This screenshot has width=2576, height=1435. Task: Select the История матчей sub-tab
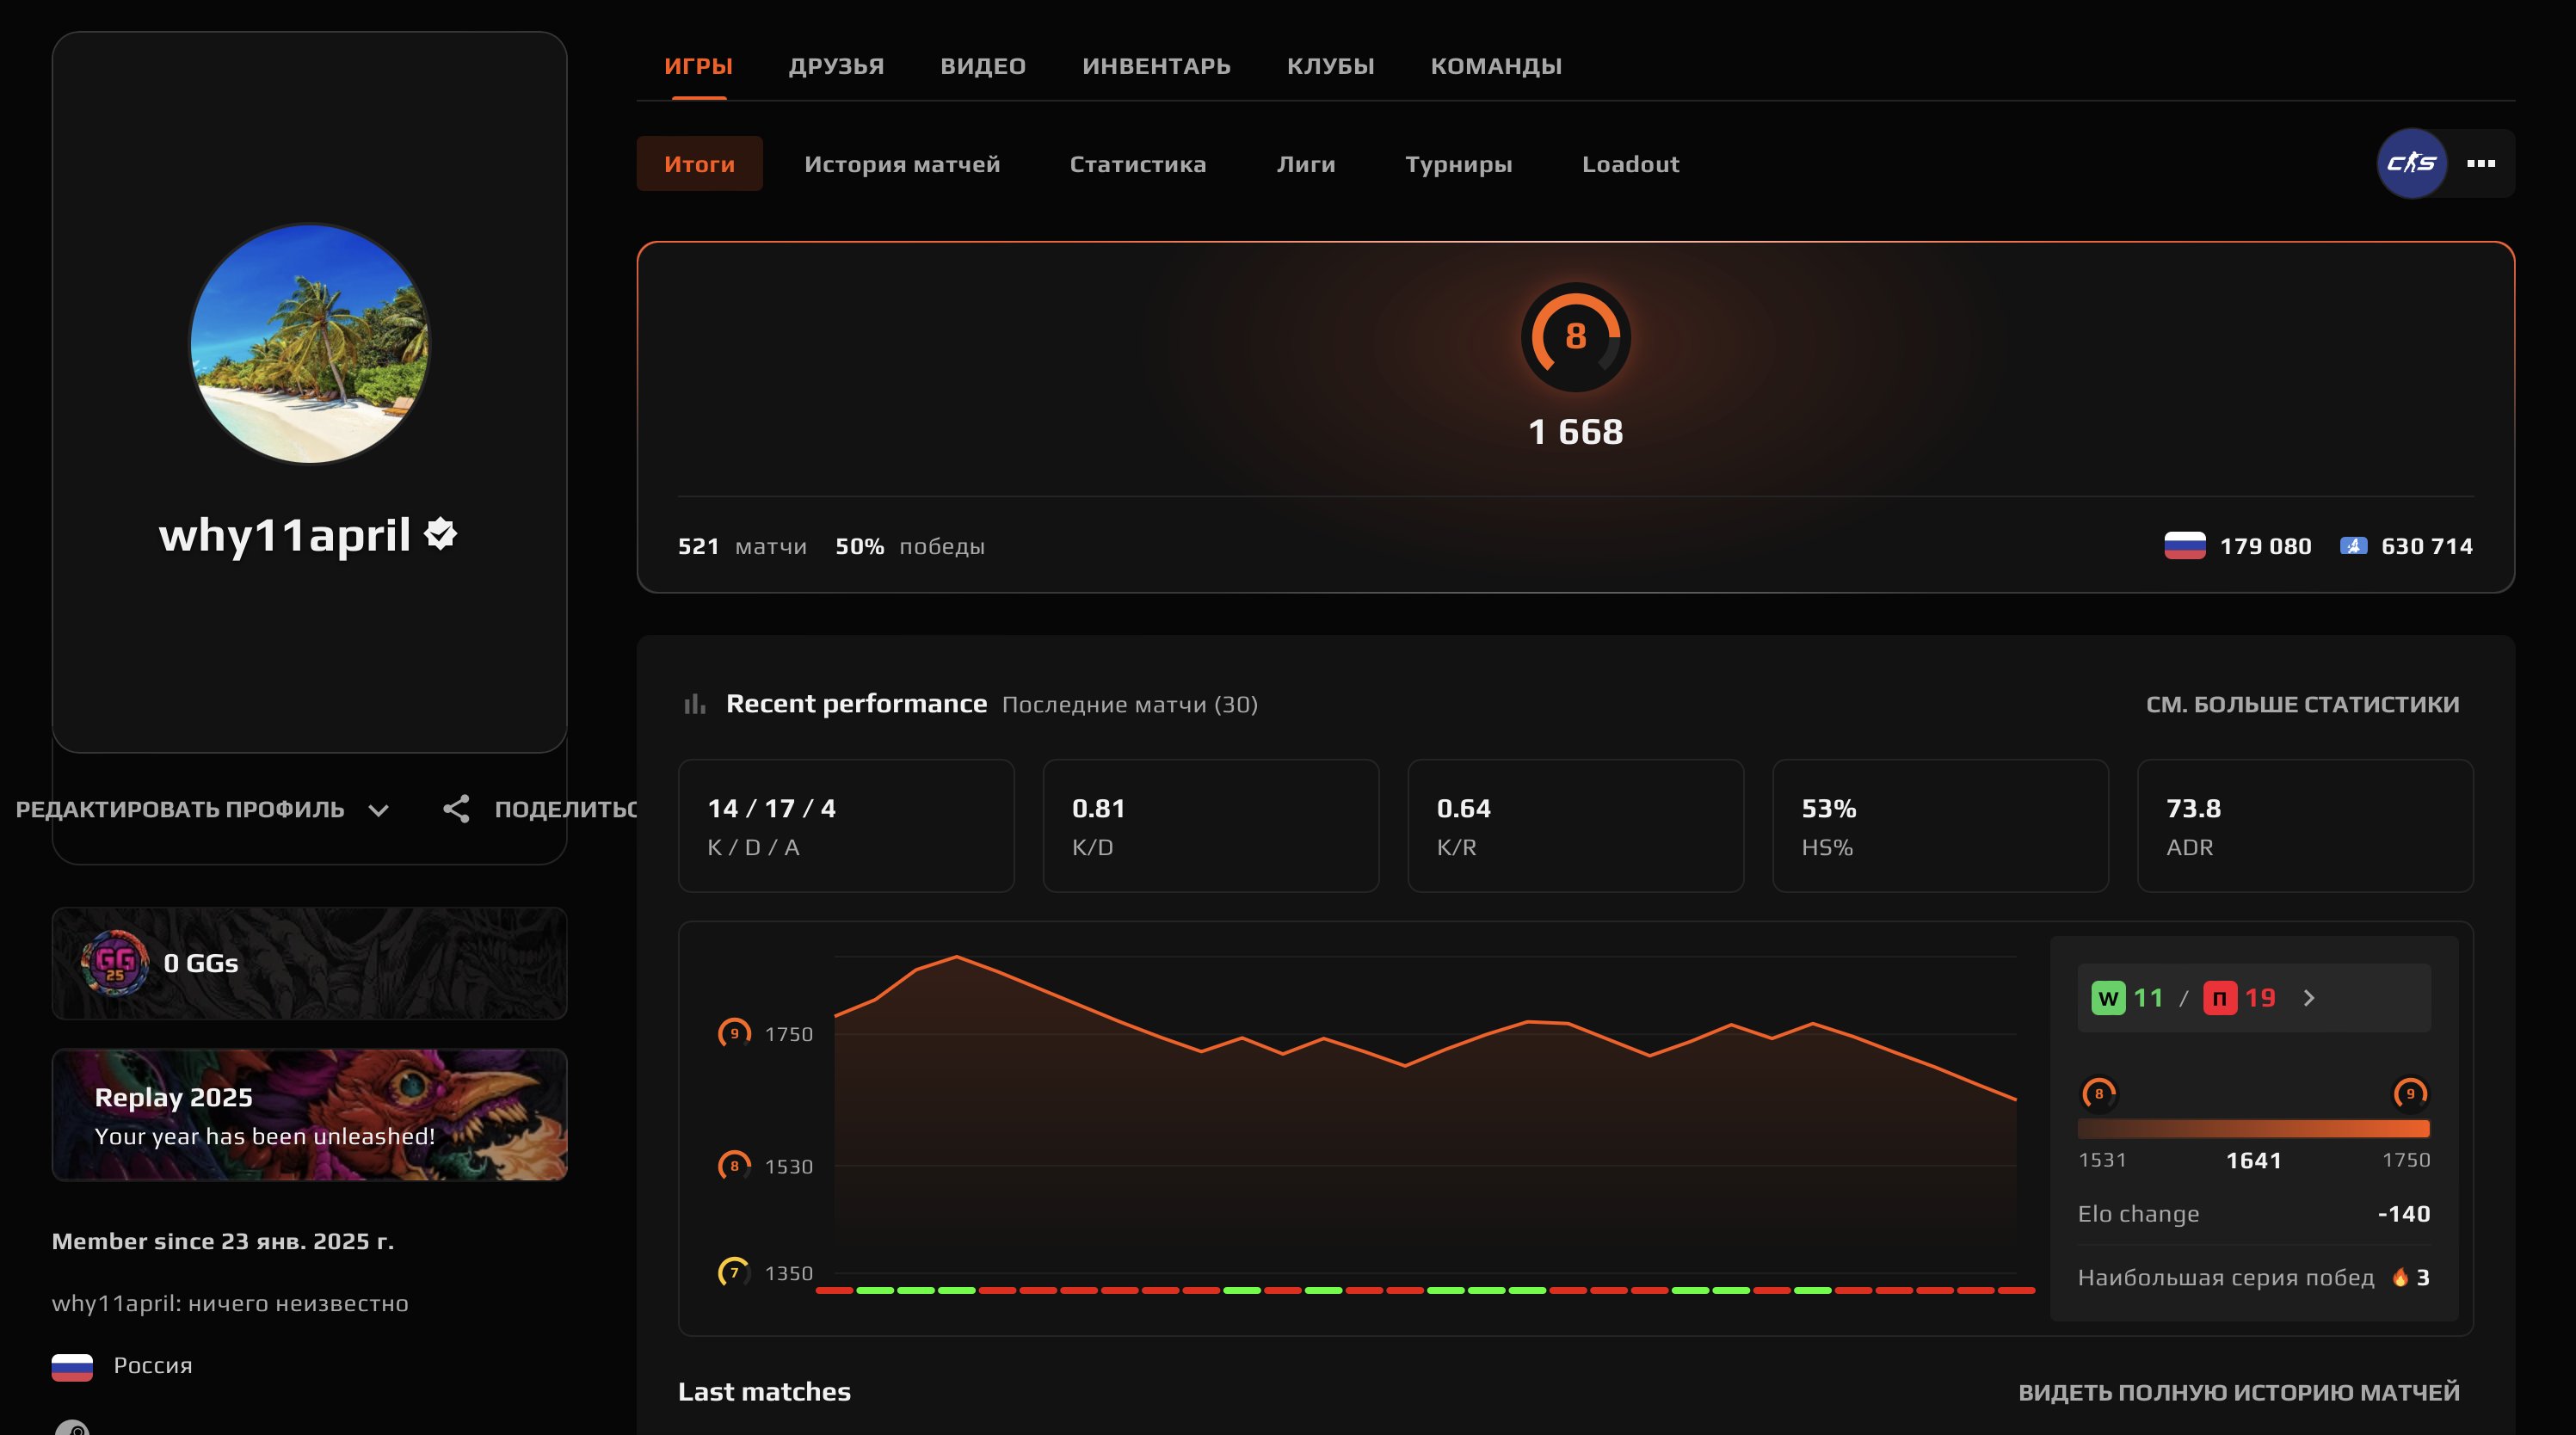tap(902, 164)
